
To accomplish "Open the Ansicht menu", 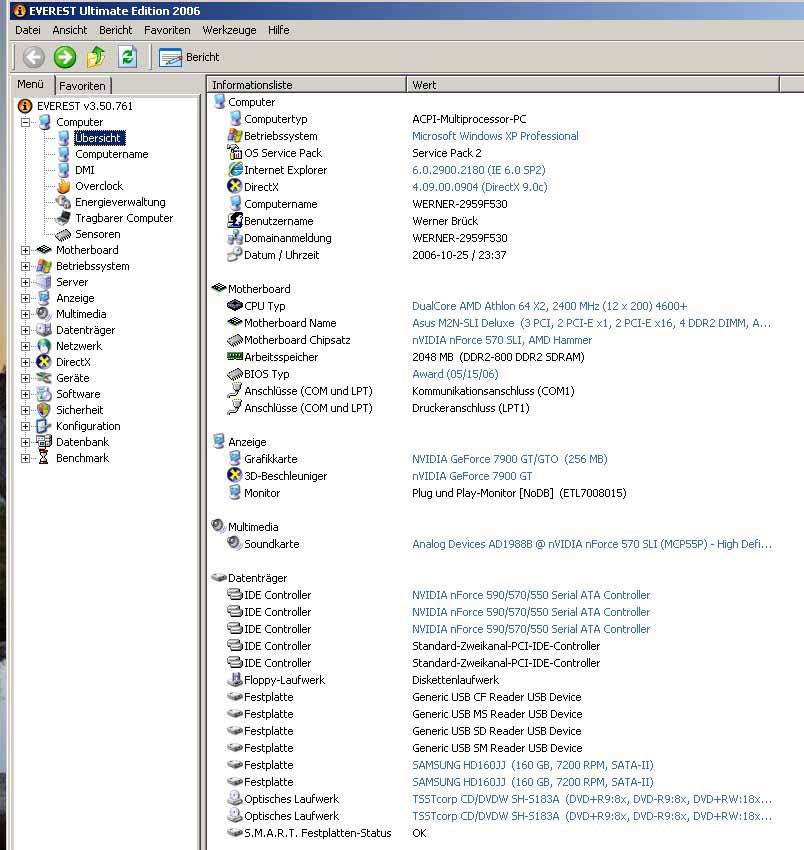I will click(x=69, y=30).
